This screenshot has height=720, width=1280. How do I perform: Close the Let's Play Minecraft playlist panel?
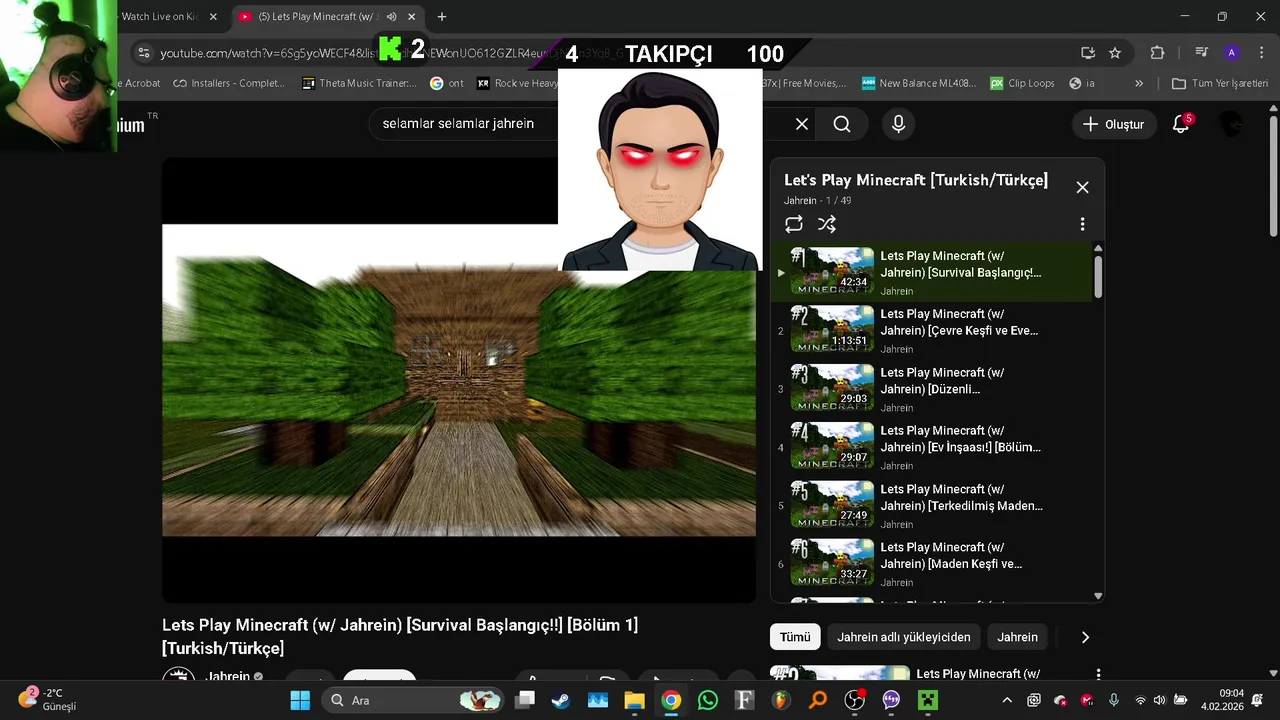[x=1082, y=187]
